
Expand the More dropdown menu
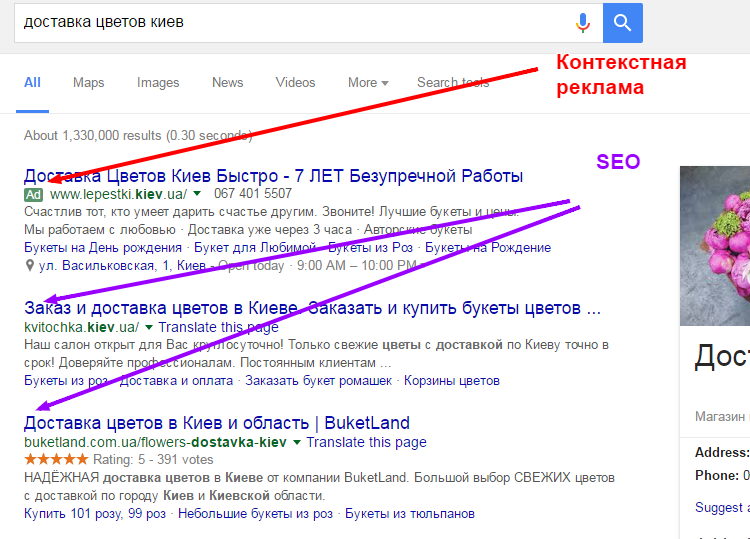pyautogui.click(x=368, y=83)
